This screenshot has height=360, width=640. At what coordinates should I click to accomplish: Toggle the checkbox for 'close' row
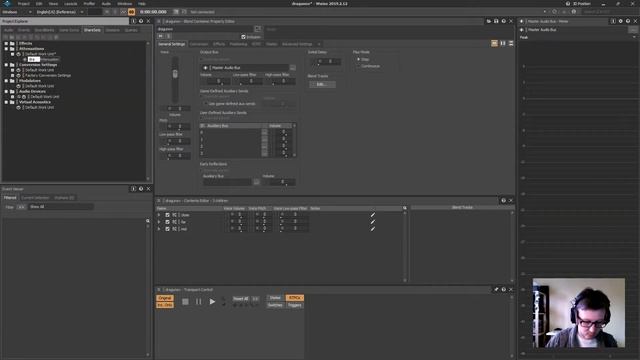[167, 215]
